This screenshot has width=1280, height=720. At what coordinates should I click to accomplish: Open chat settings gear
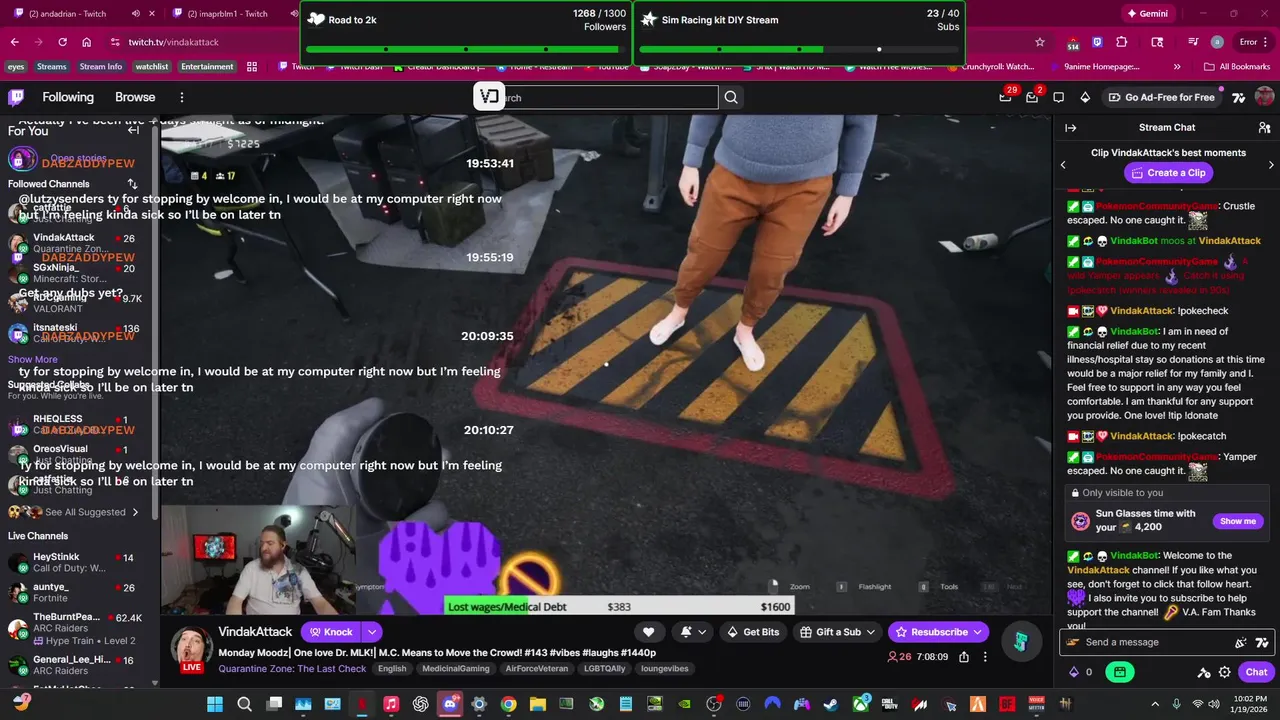click(x=1224, y=672)
